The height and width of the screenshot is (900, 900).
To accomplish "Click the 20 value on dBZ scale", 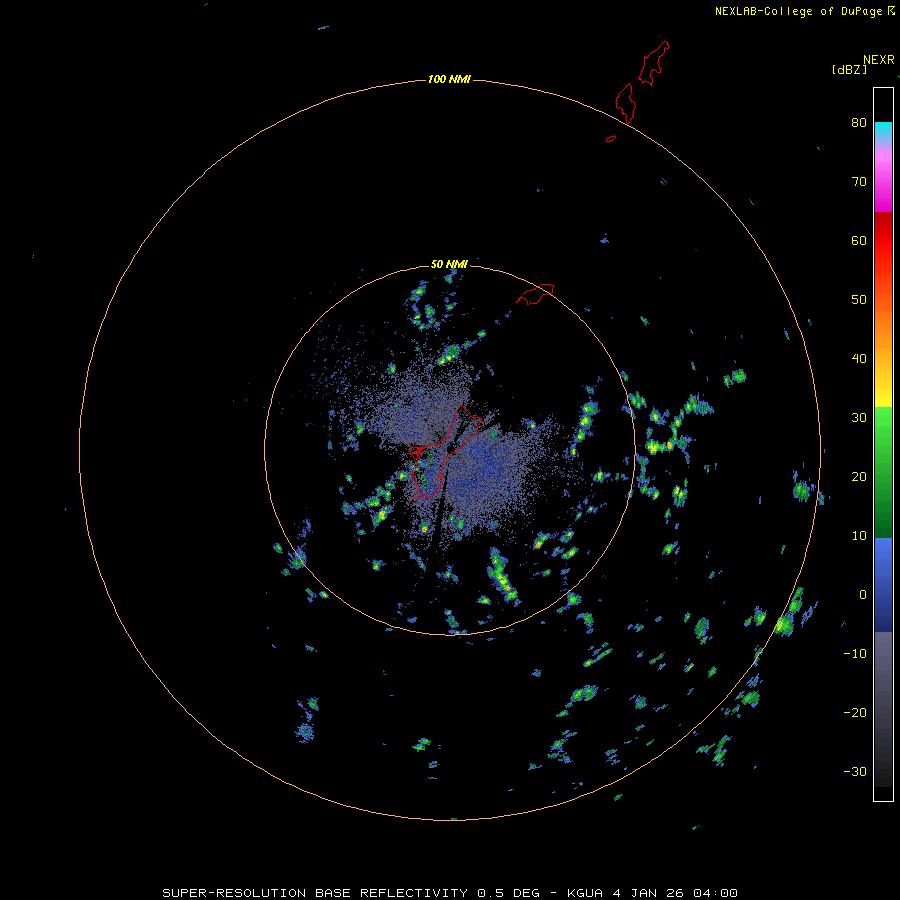I will (859, 476).
